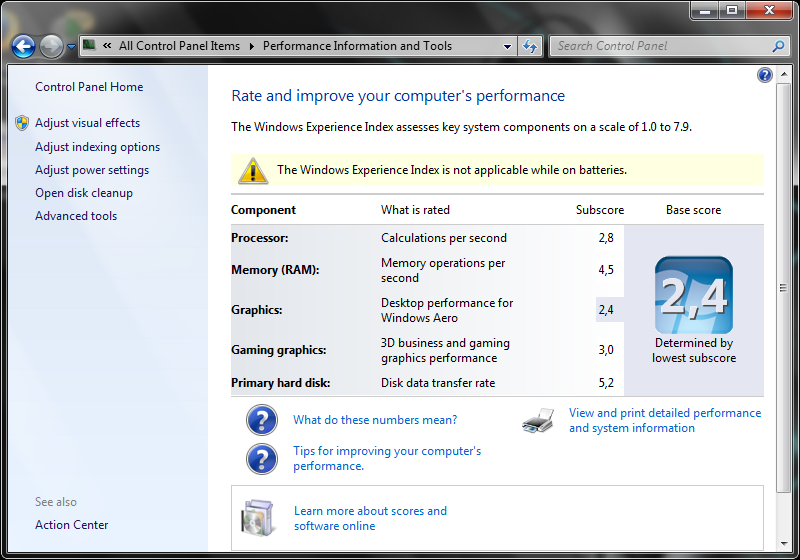Open Adjust power settings
The width and height of the screenshot is (800, 560).
(x=92, y=170)
